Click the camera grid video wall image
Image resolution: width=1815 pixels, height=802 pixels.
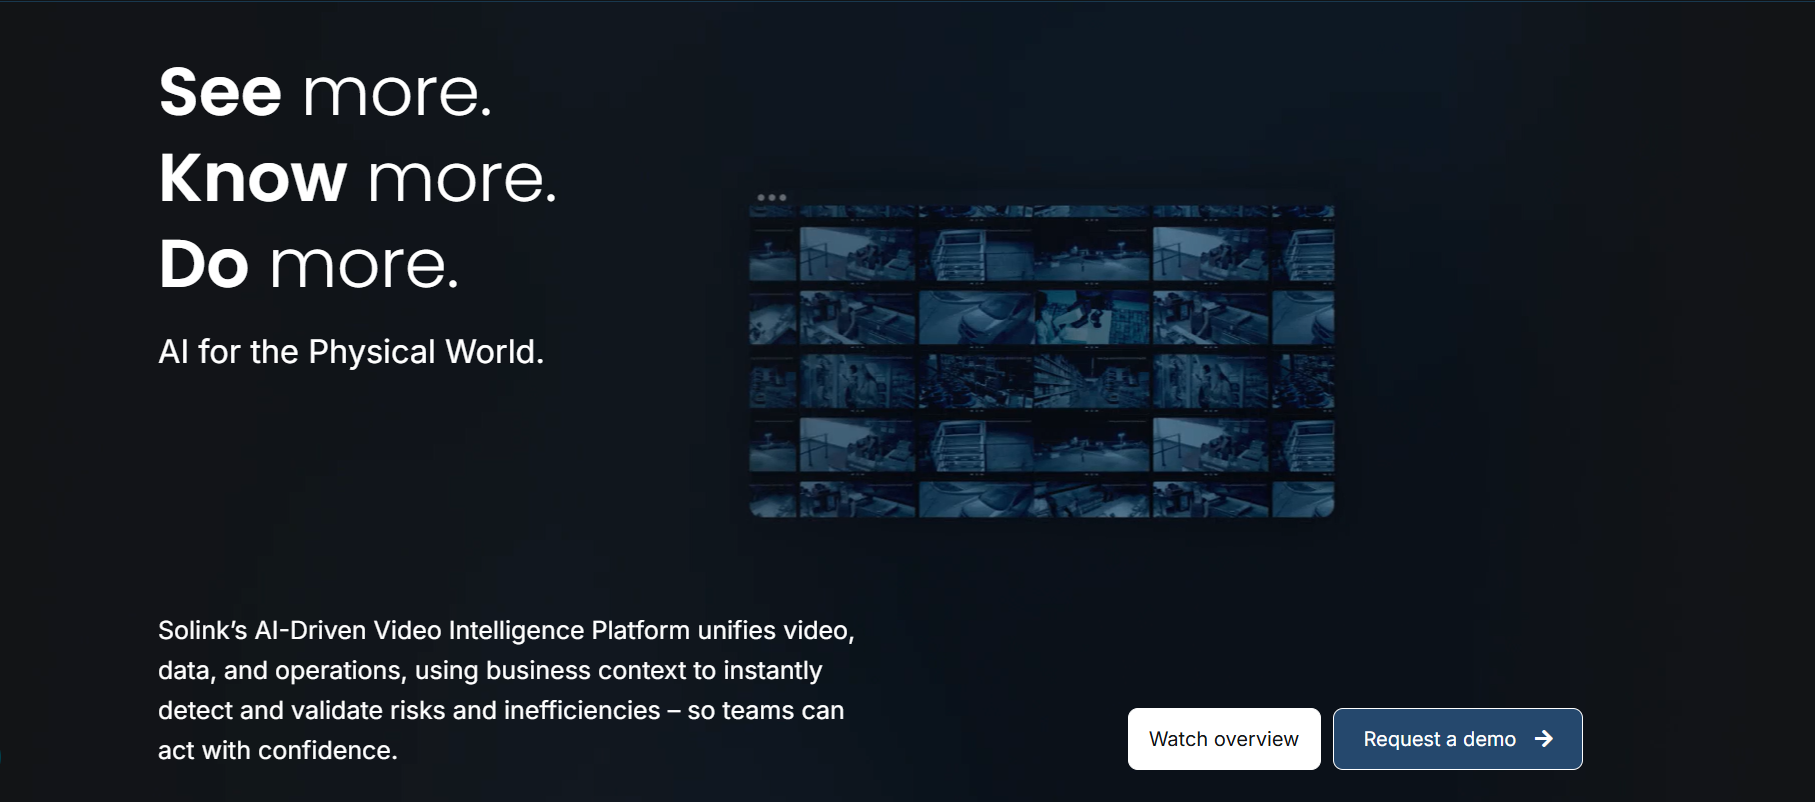tap(1041, 361)
